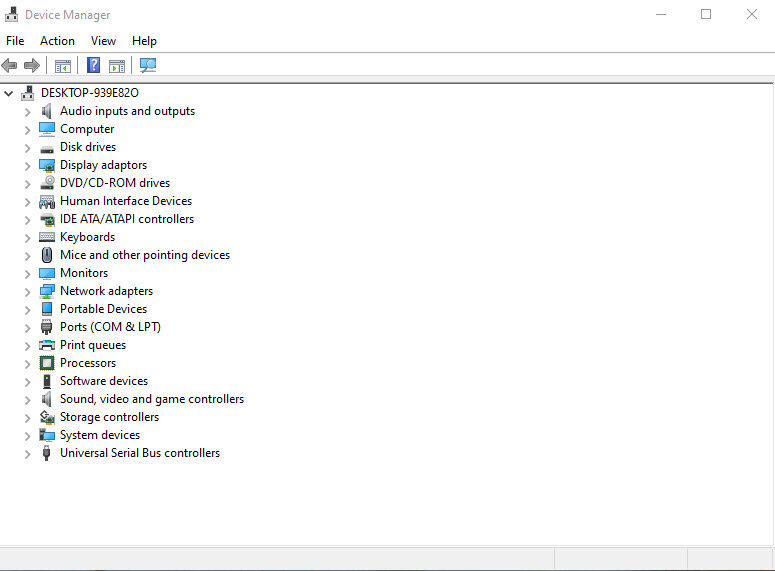The height and width of the screenshot is (571, 775).
Task: Click the printer icon beside Print queues
Action: coord(47,345)
